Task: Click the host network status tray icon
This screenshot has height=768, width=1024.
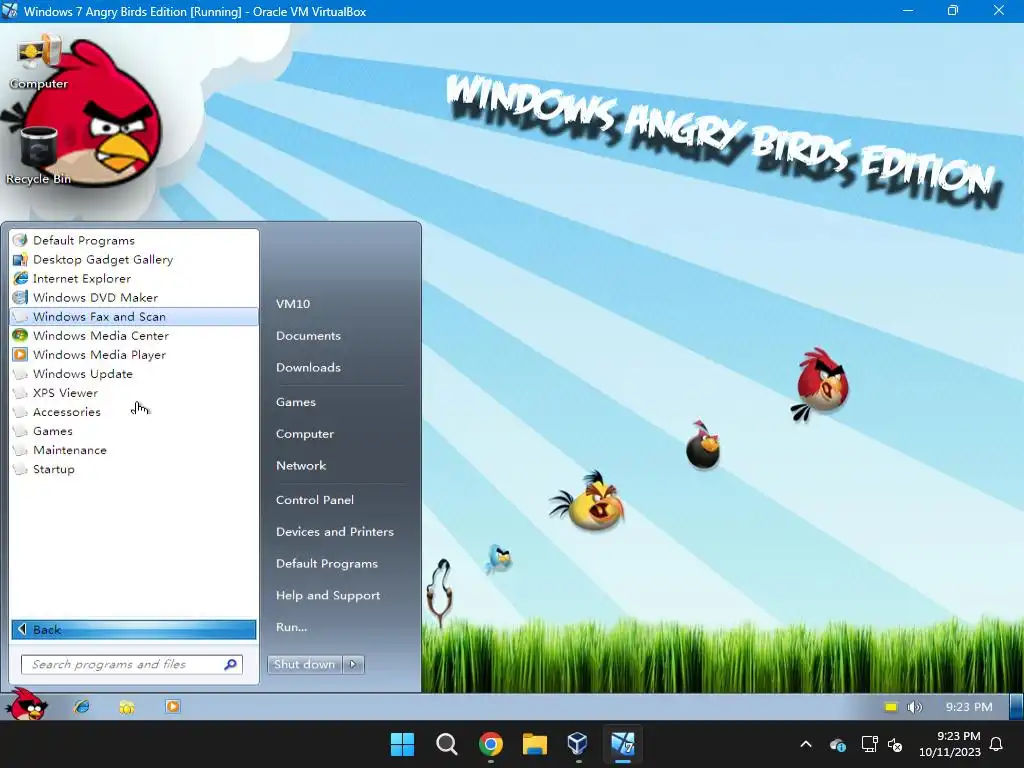Action: 869,744
